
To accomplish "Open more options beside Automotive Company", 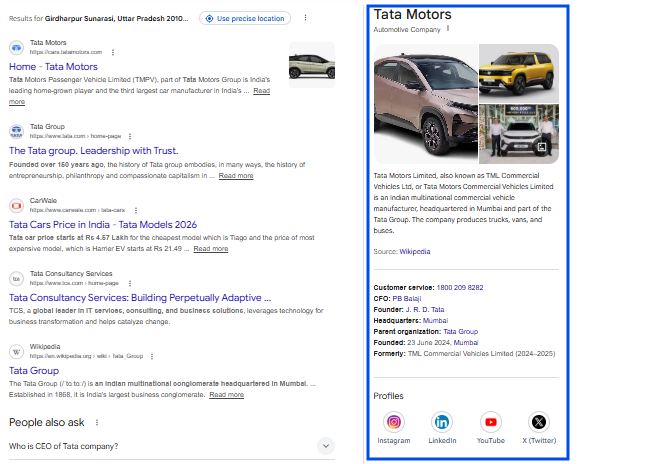I will coord(448,29).
